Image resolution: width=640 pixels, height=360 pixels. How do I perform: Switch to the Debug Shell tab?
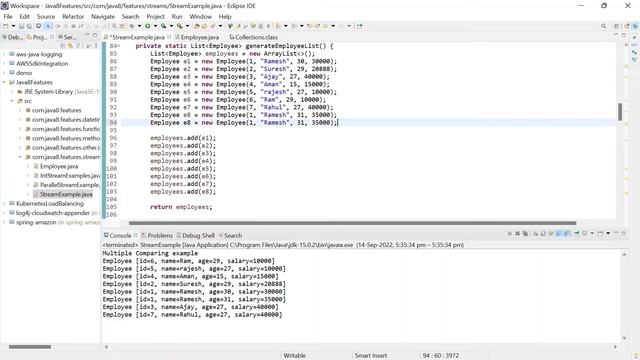tap(195, 235)
